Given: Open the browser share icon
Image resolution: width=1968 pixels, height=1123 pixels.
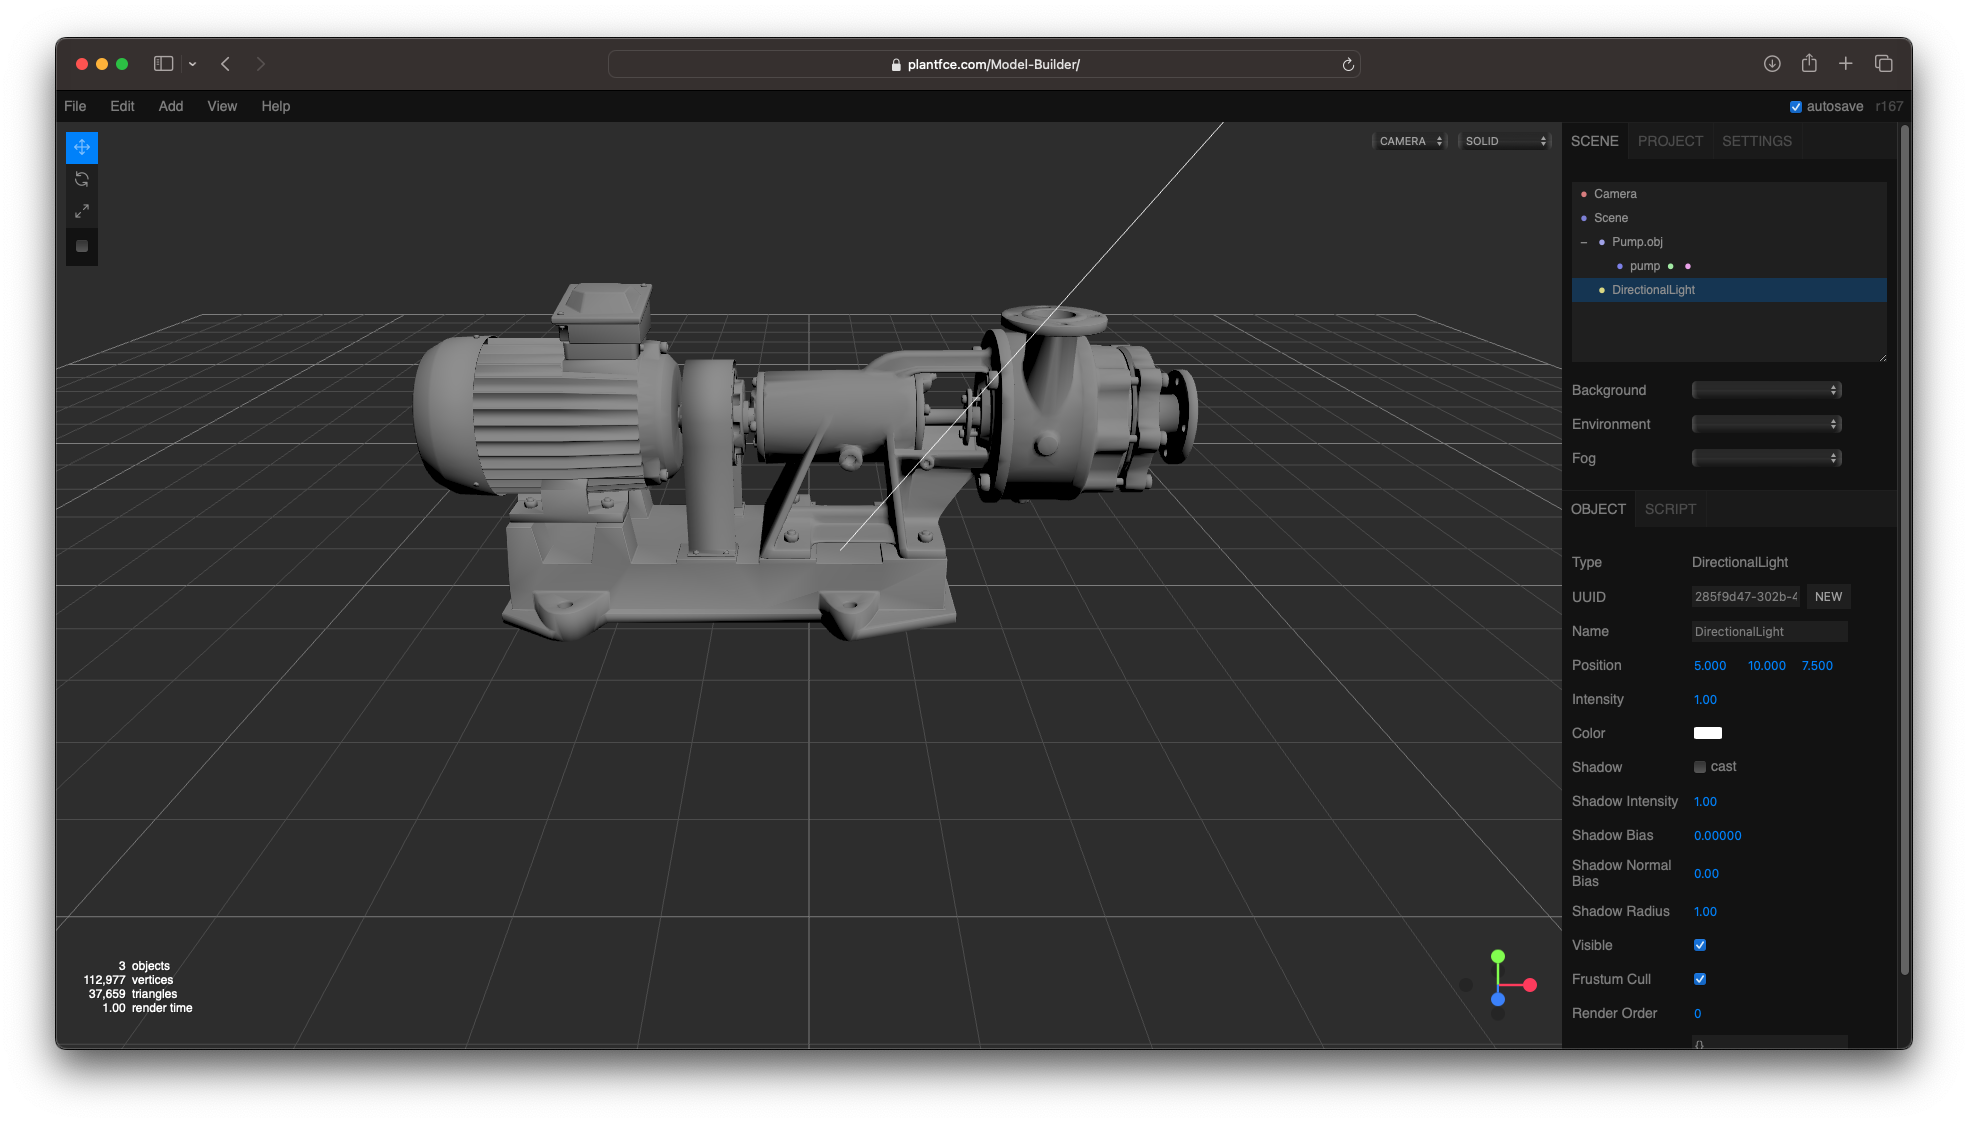Looking at the screenshot, I should (x=1808, y=64).
